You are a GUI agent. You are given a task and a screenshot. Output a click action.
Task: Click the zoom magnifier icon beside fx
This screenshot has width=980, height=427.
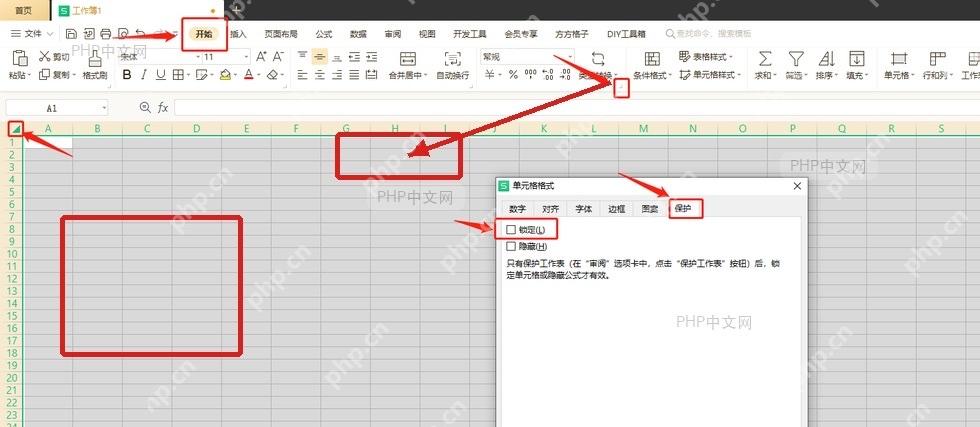[x=145, y=108]
